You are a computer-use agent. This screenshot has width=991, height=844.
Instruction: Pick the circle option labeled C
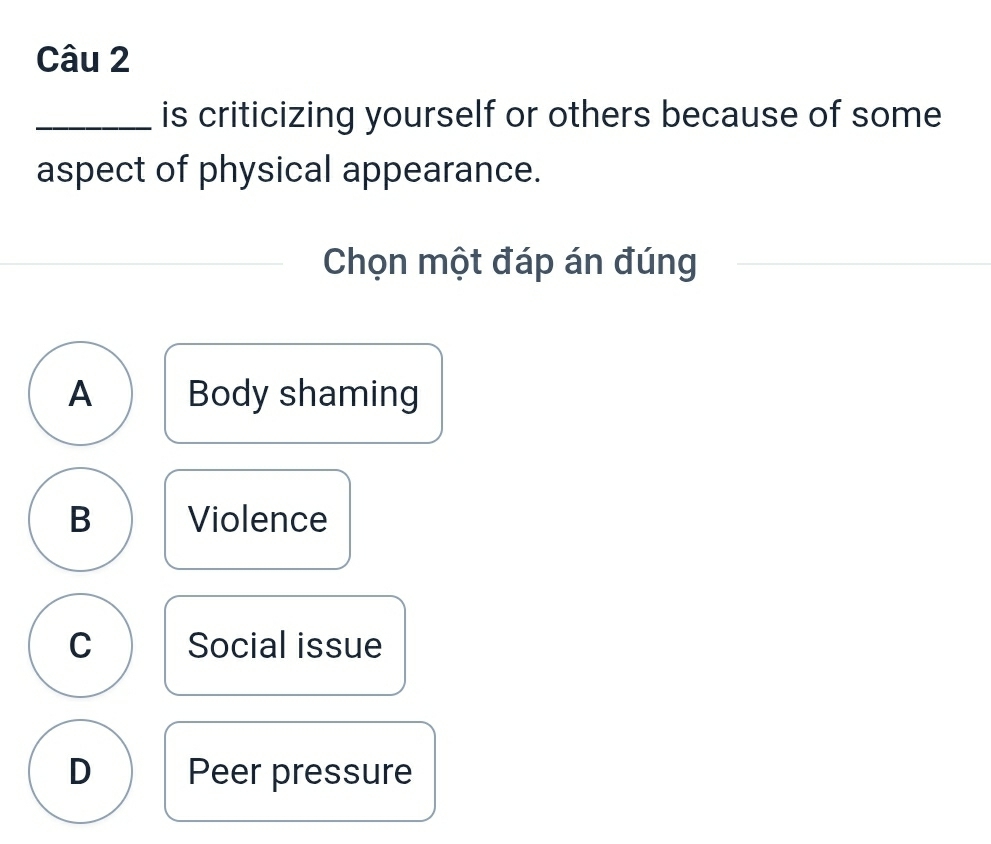tap(80, 646)
